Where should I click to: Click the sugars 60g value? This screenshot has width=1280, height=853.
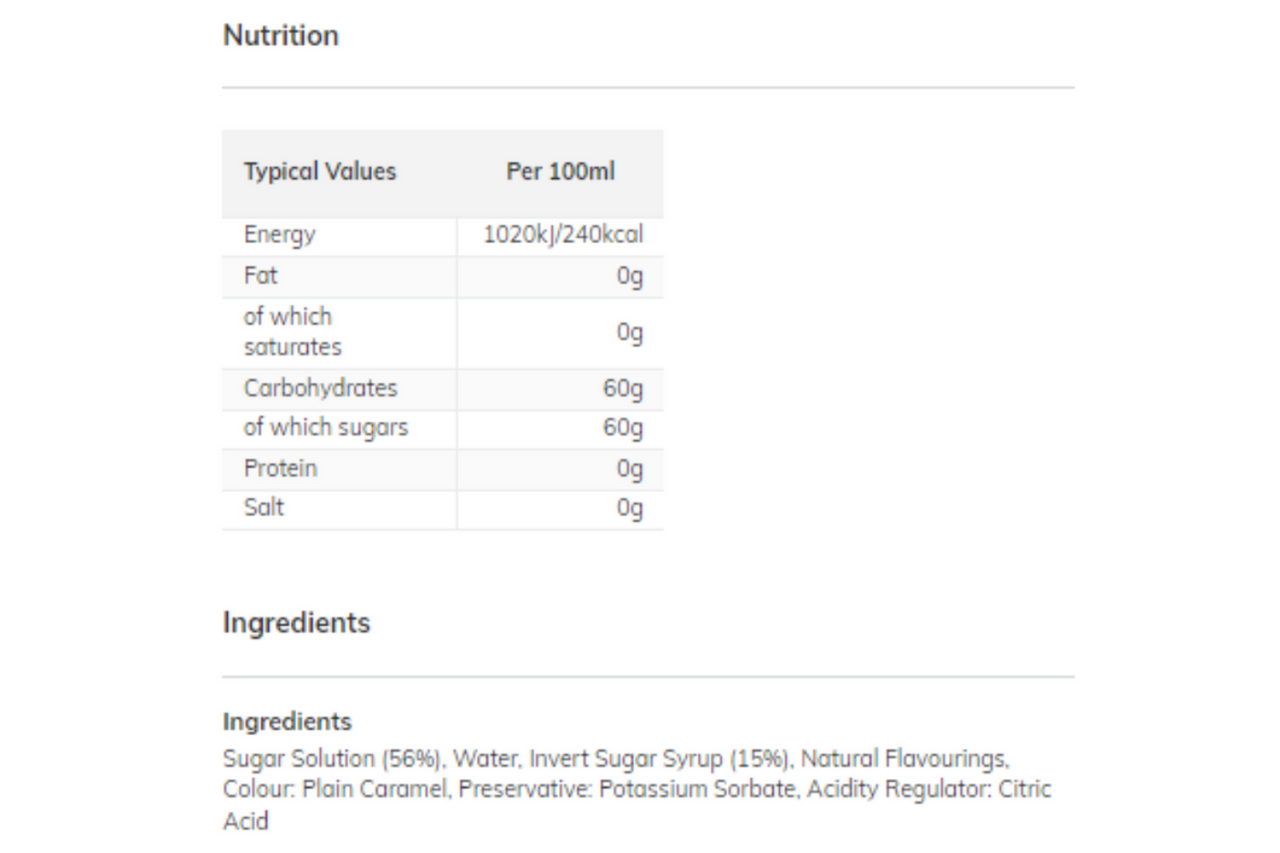coord(623,429)
